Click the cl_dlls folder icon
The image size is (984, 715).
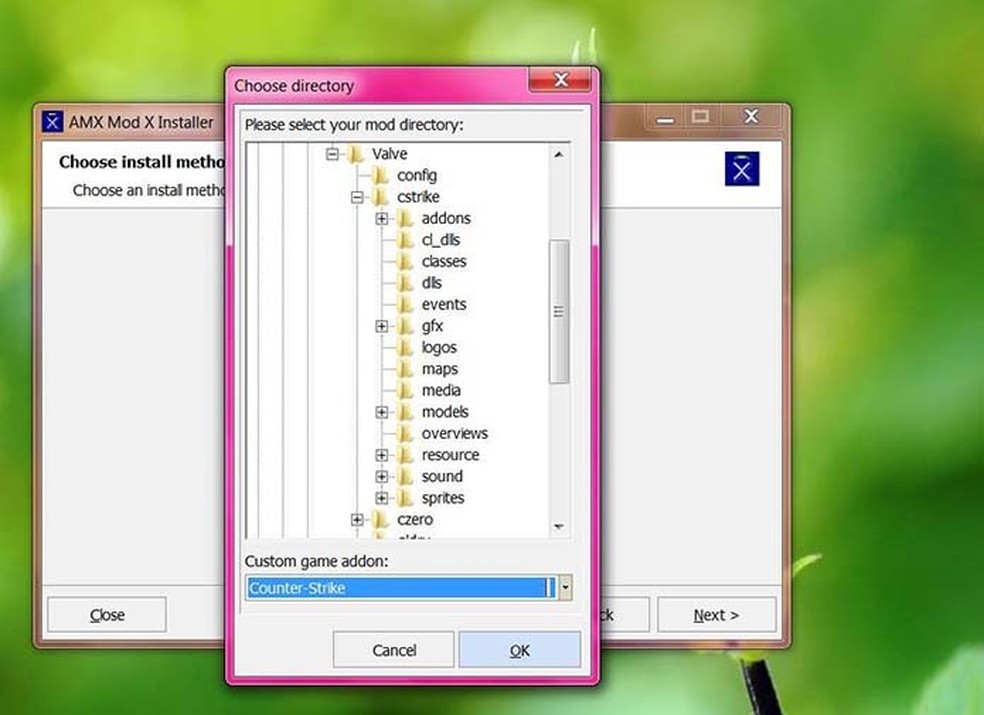pyautogui.click(x=405, y=240)
